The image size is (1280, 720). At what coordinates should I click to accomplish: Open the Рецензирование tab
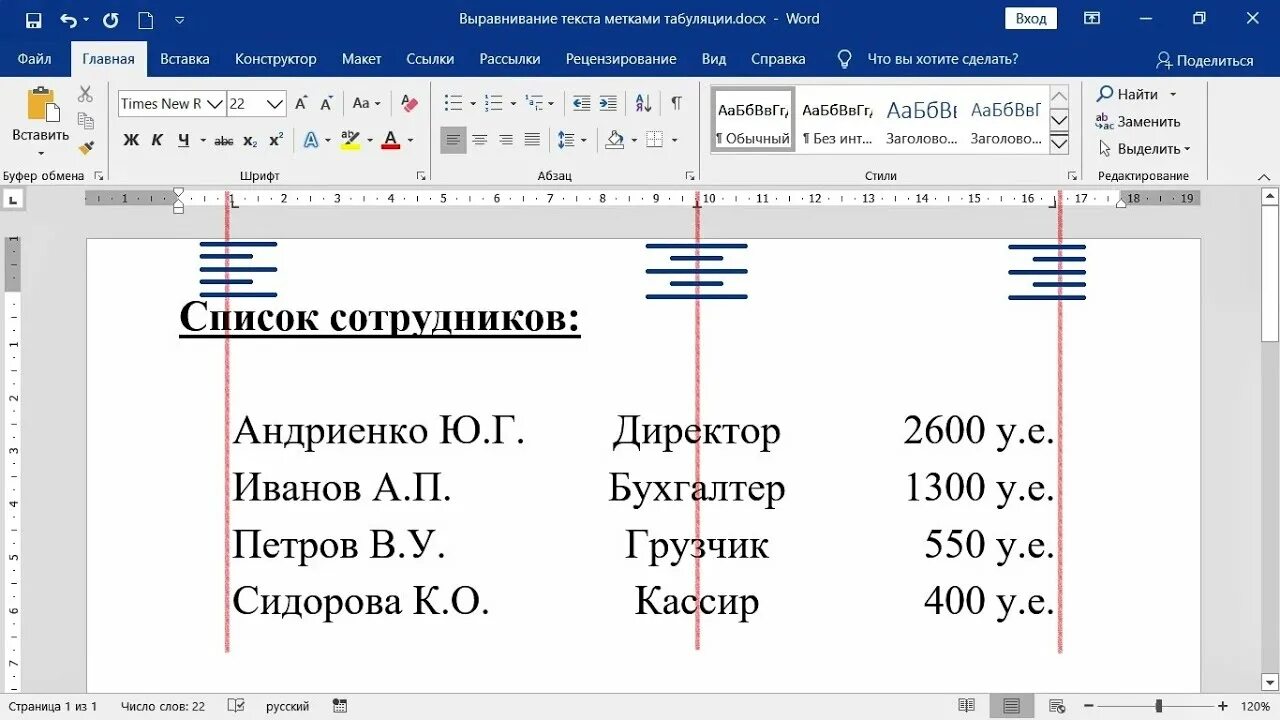point(621,59)
